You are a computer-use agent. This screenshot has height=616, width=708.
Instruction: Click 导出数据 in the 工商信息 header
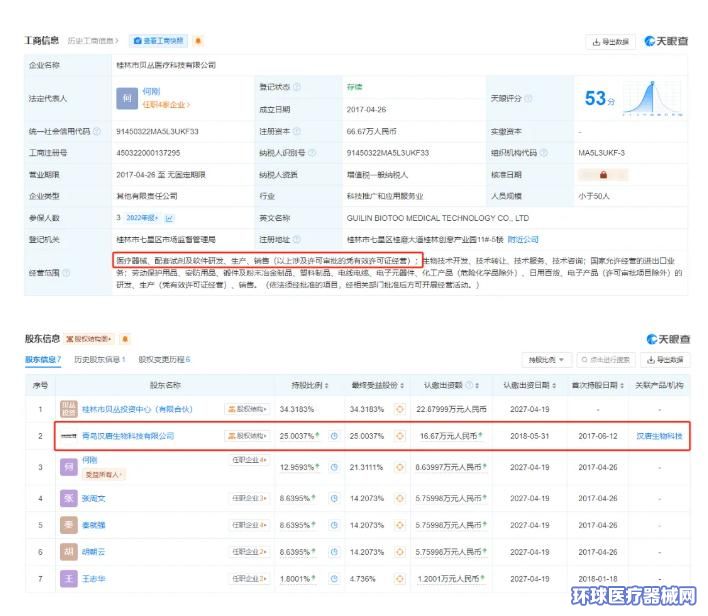coord(610,42)
